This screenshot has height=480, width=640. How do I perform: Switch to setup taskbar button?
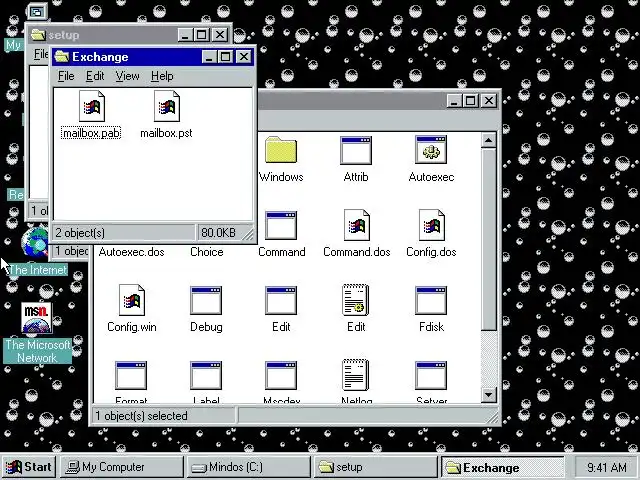pyautogui.click(x=375, y=467)
